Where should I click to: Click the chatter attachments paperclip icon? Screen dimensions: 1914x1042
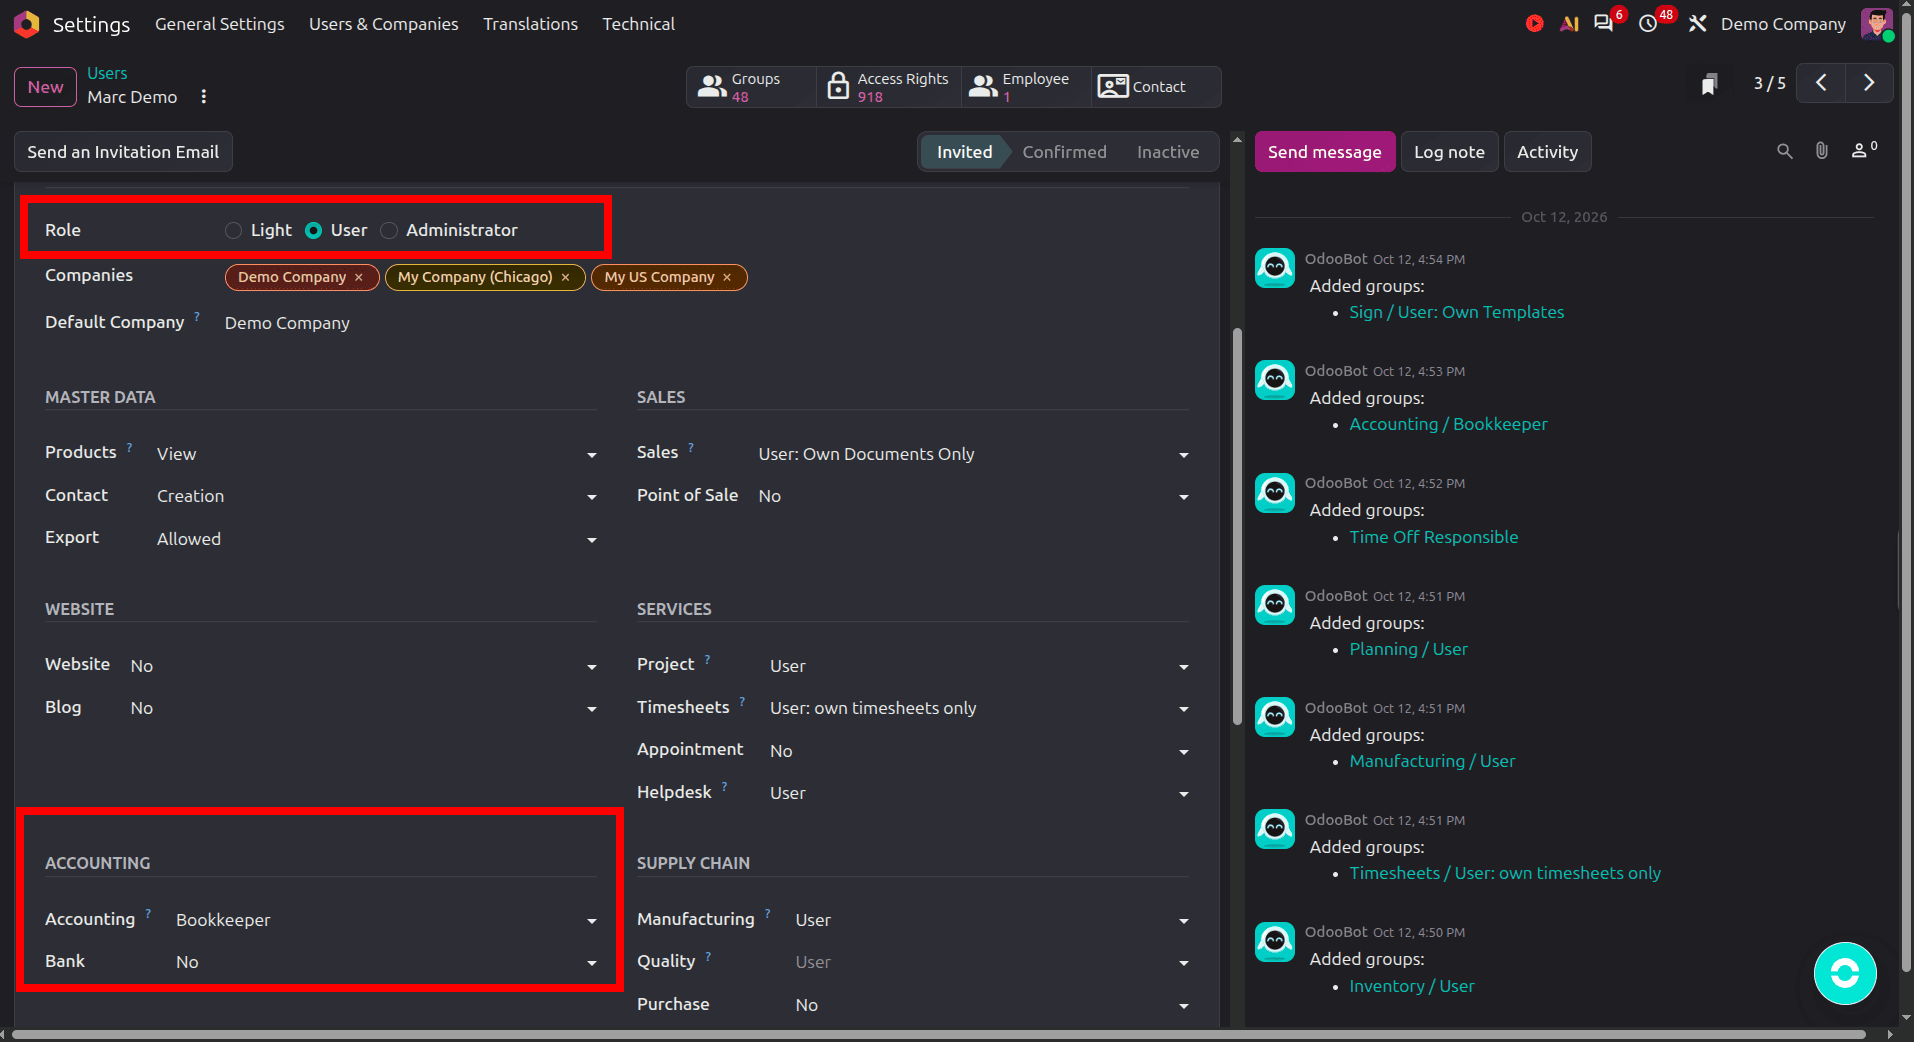1822,151
